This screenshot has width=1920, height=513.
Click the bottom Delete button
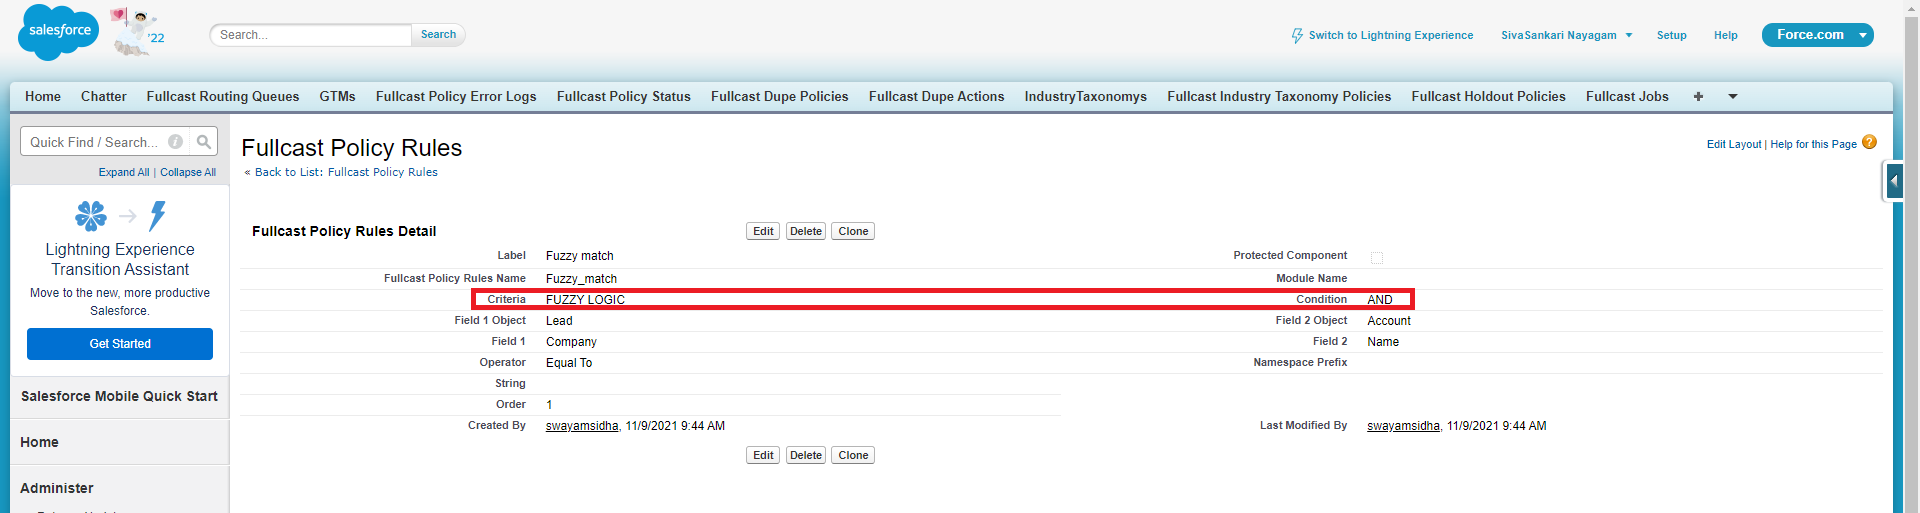[x=806, y=455]
